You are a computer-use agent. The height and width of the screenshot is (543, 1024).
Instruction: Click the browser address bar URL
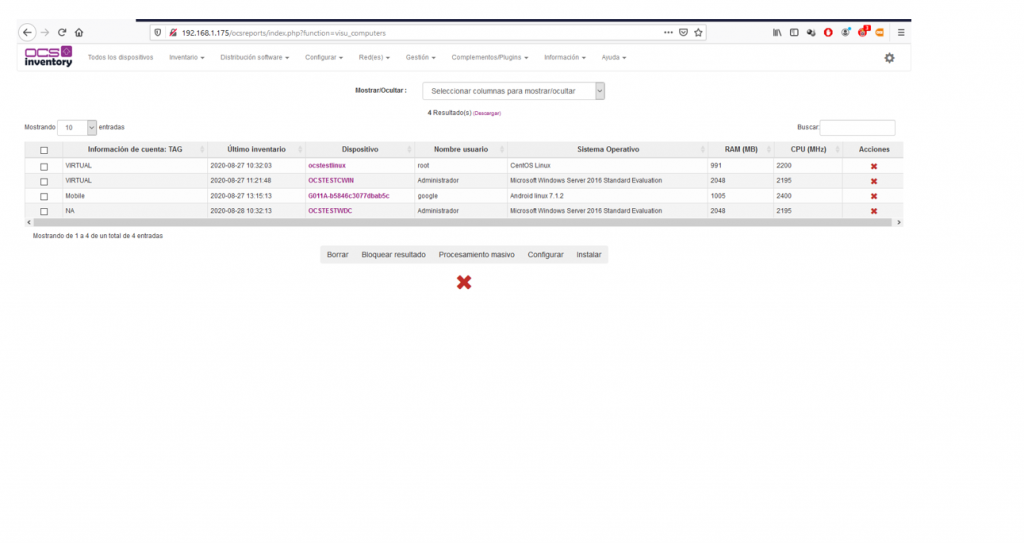click(283, 33)
